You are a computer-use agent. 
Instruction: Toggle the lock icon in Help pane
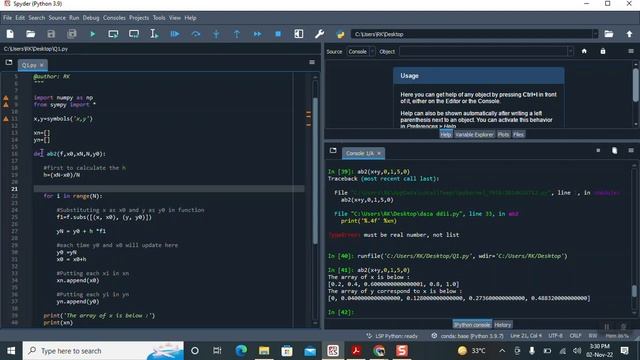click(x=603, y=51)
